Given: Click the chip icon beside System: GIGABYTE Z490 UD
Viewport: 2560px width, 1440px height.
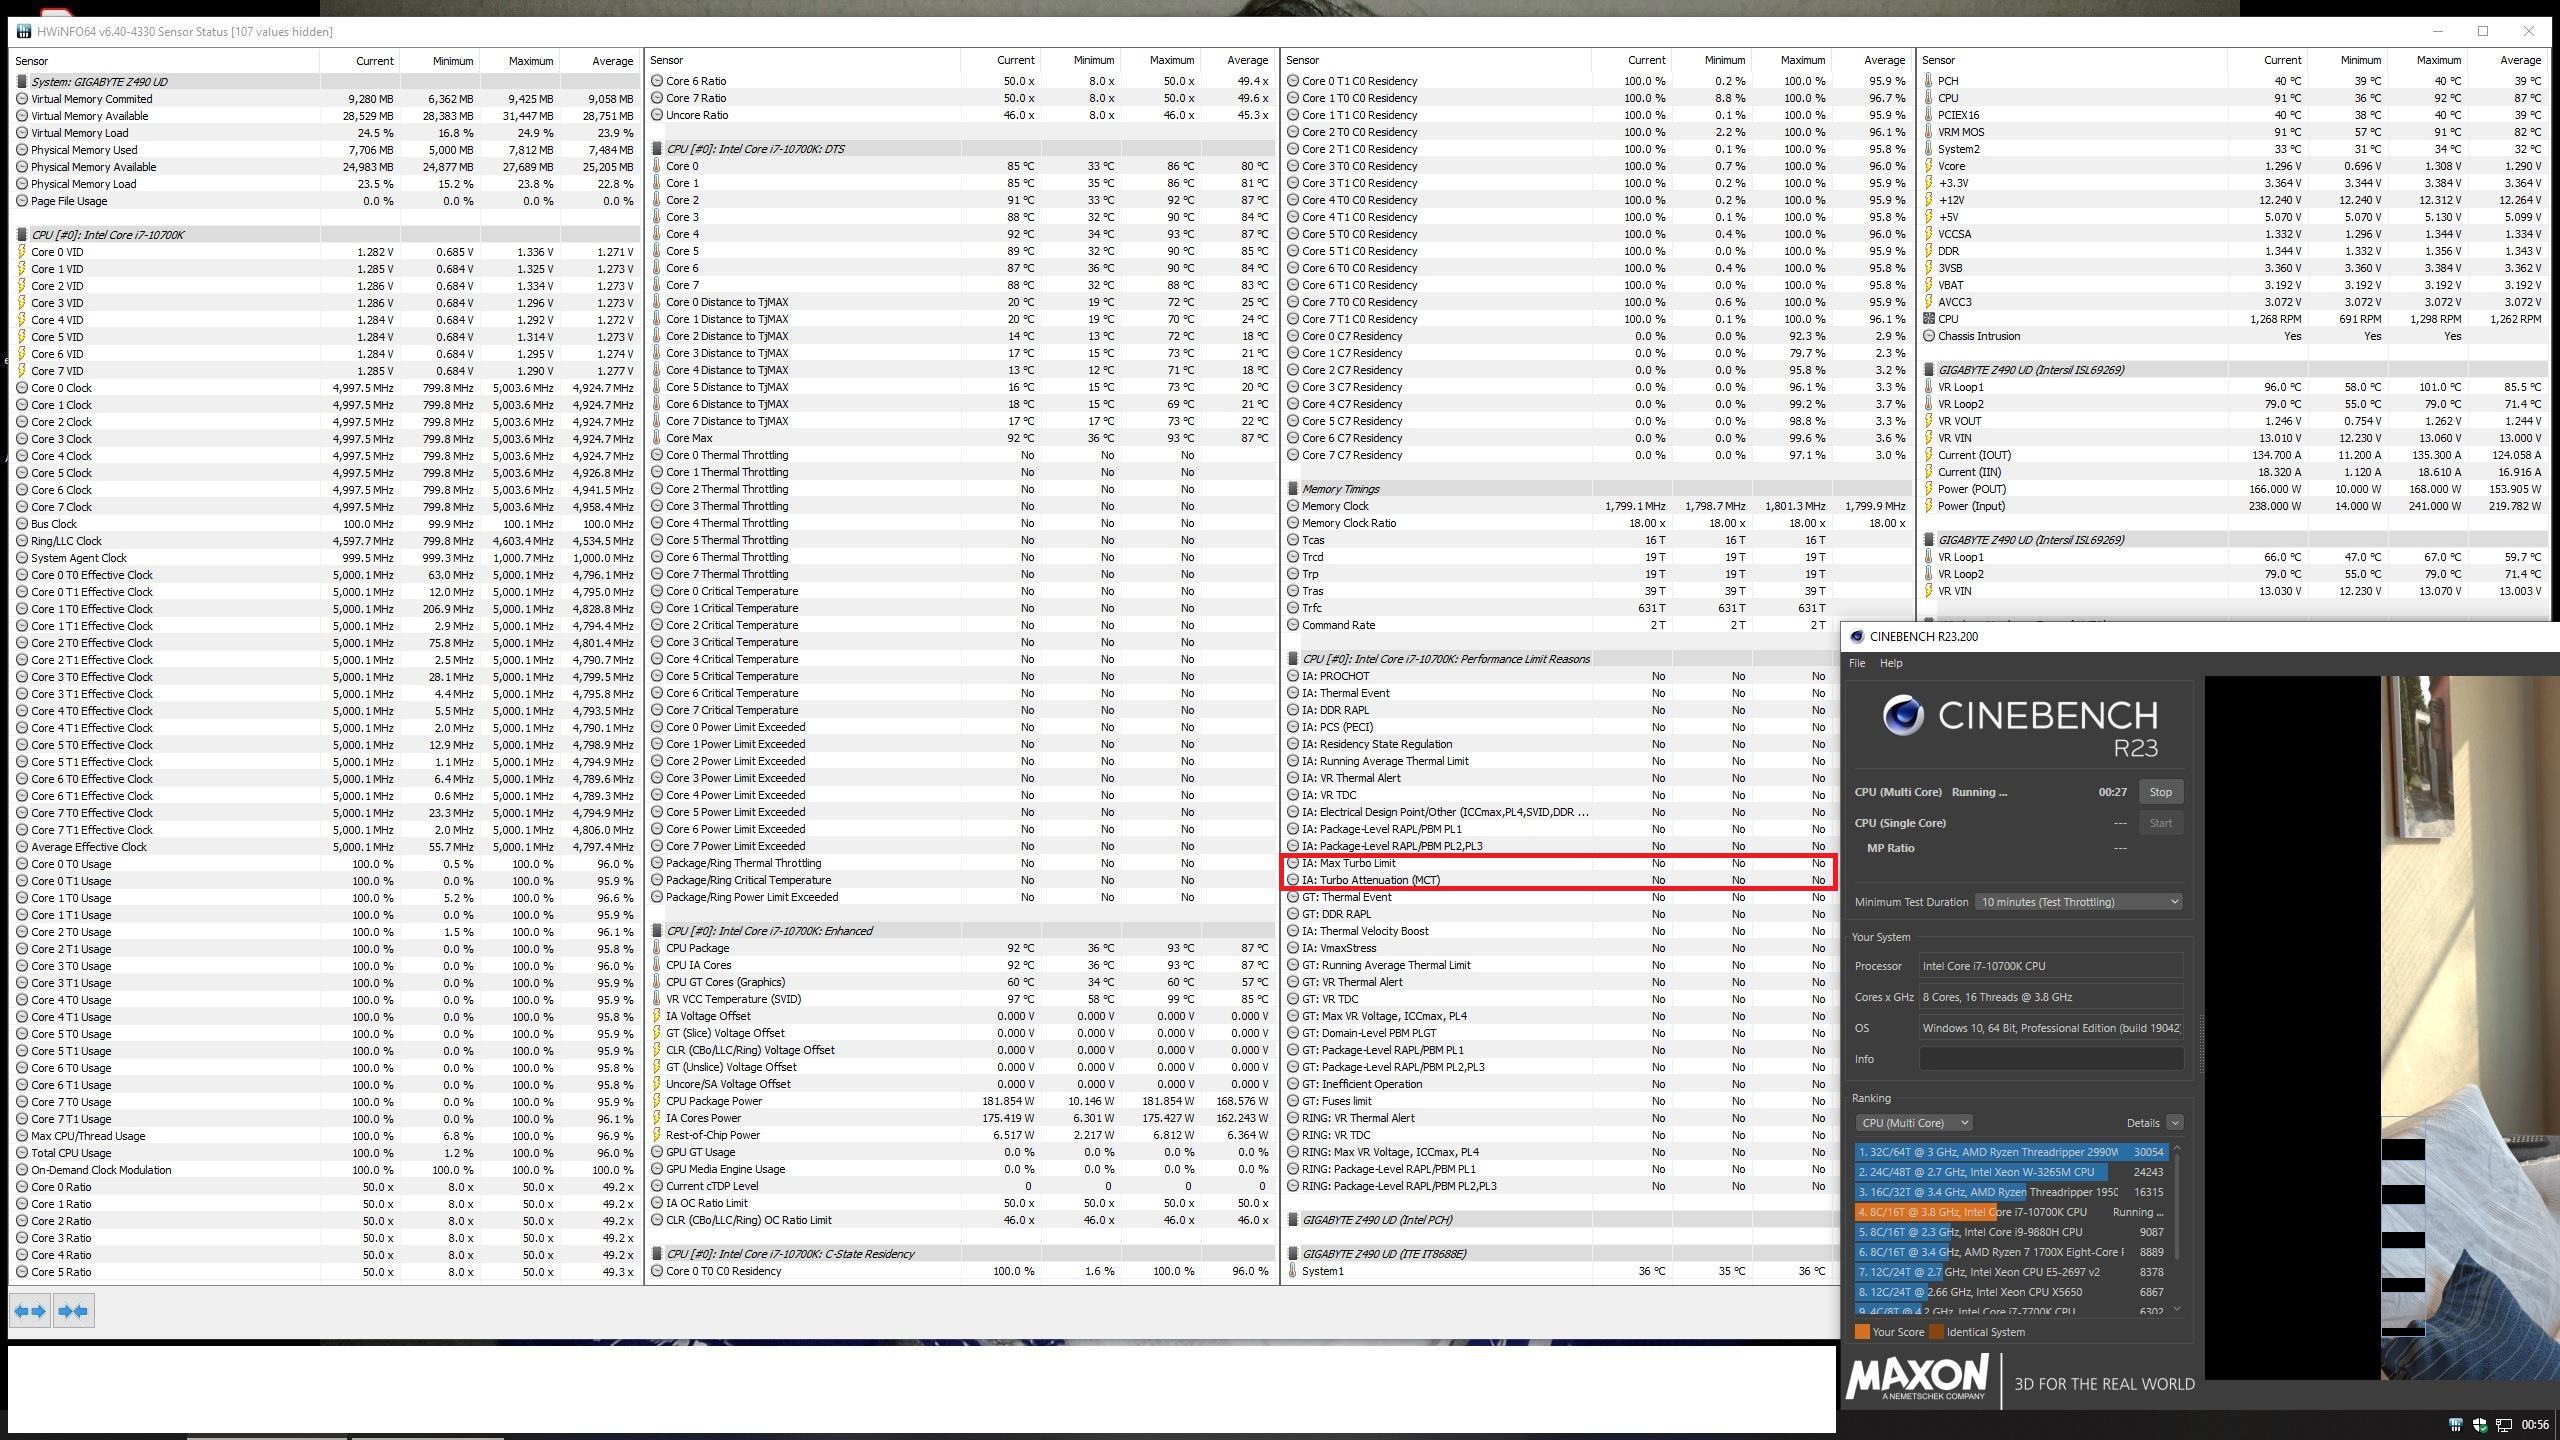Looking at the screenshot, I should (x=22, y=82).
